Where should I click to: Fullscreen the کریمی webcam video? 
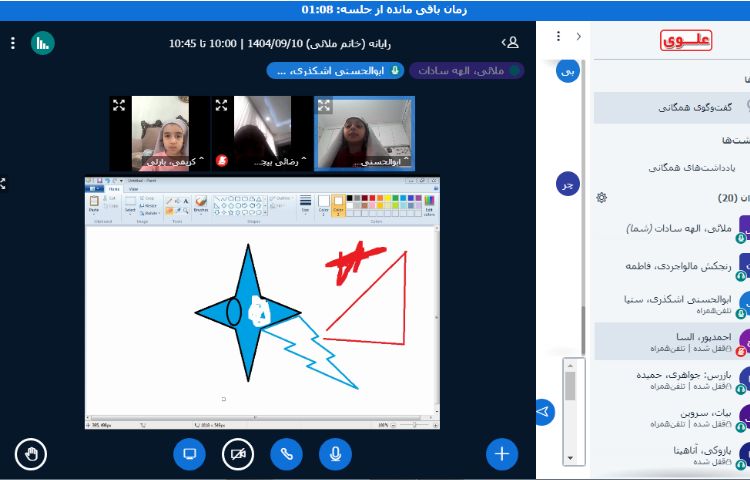119,105
